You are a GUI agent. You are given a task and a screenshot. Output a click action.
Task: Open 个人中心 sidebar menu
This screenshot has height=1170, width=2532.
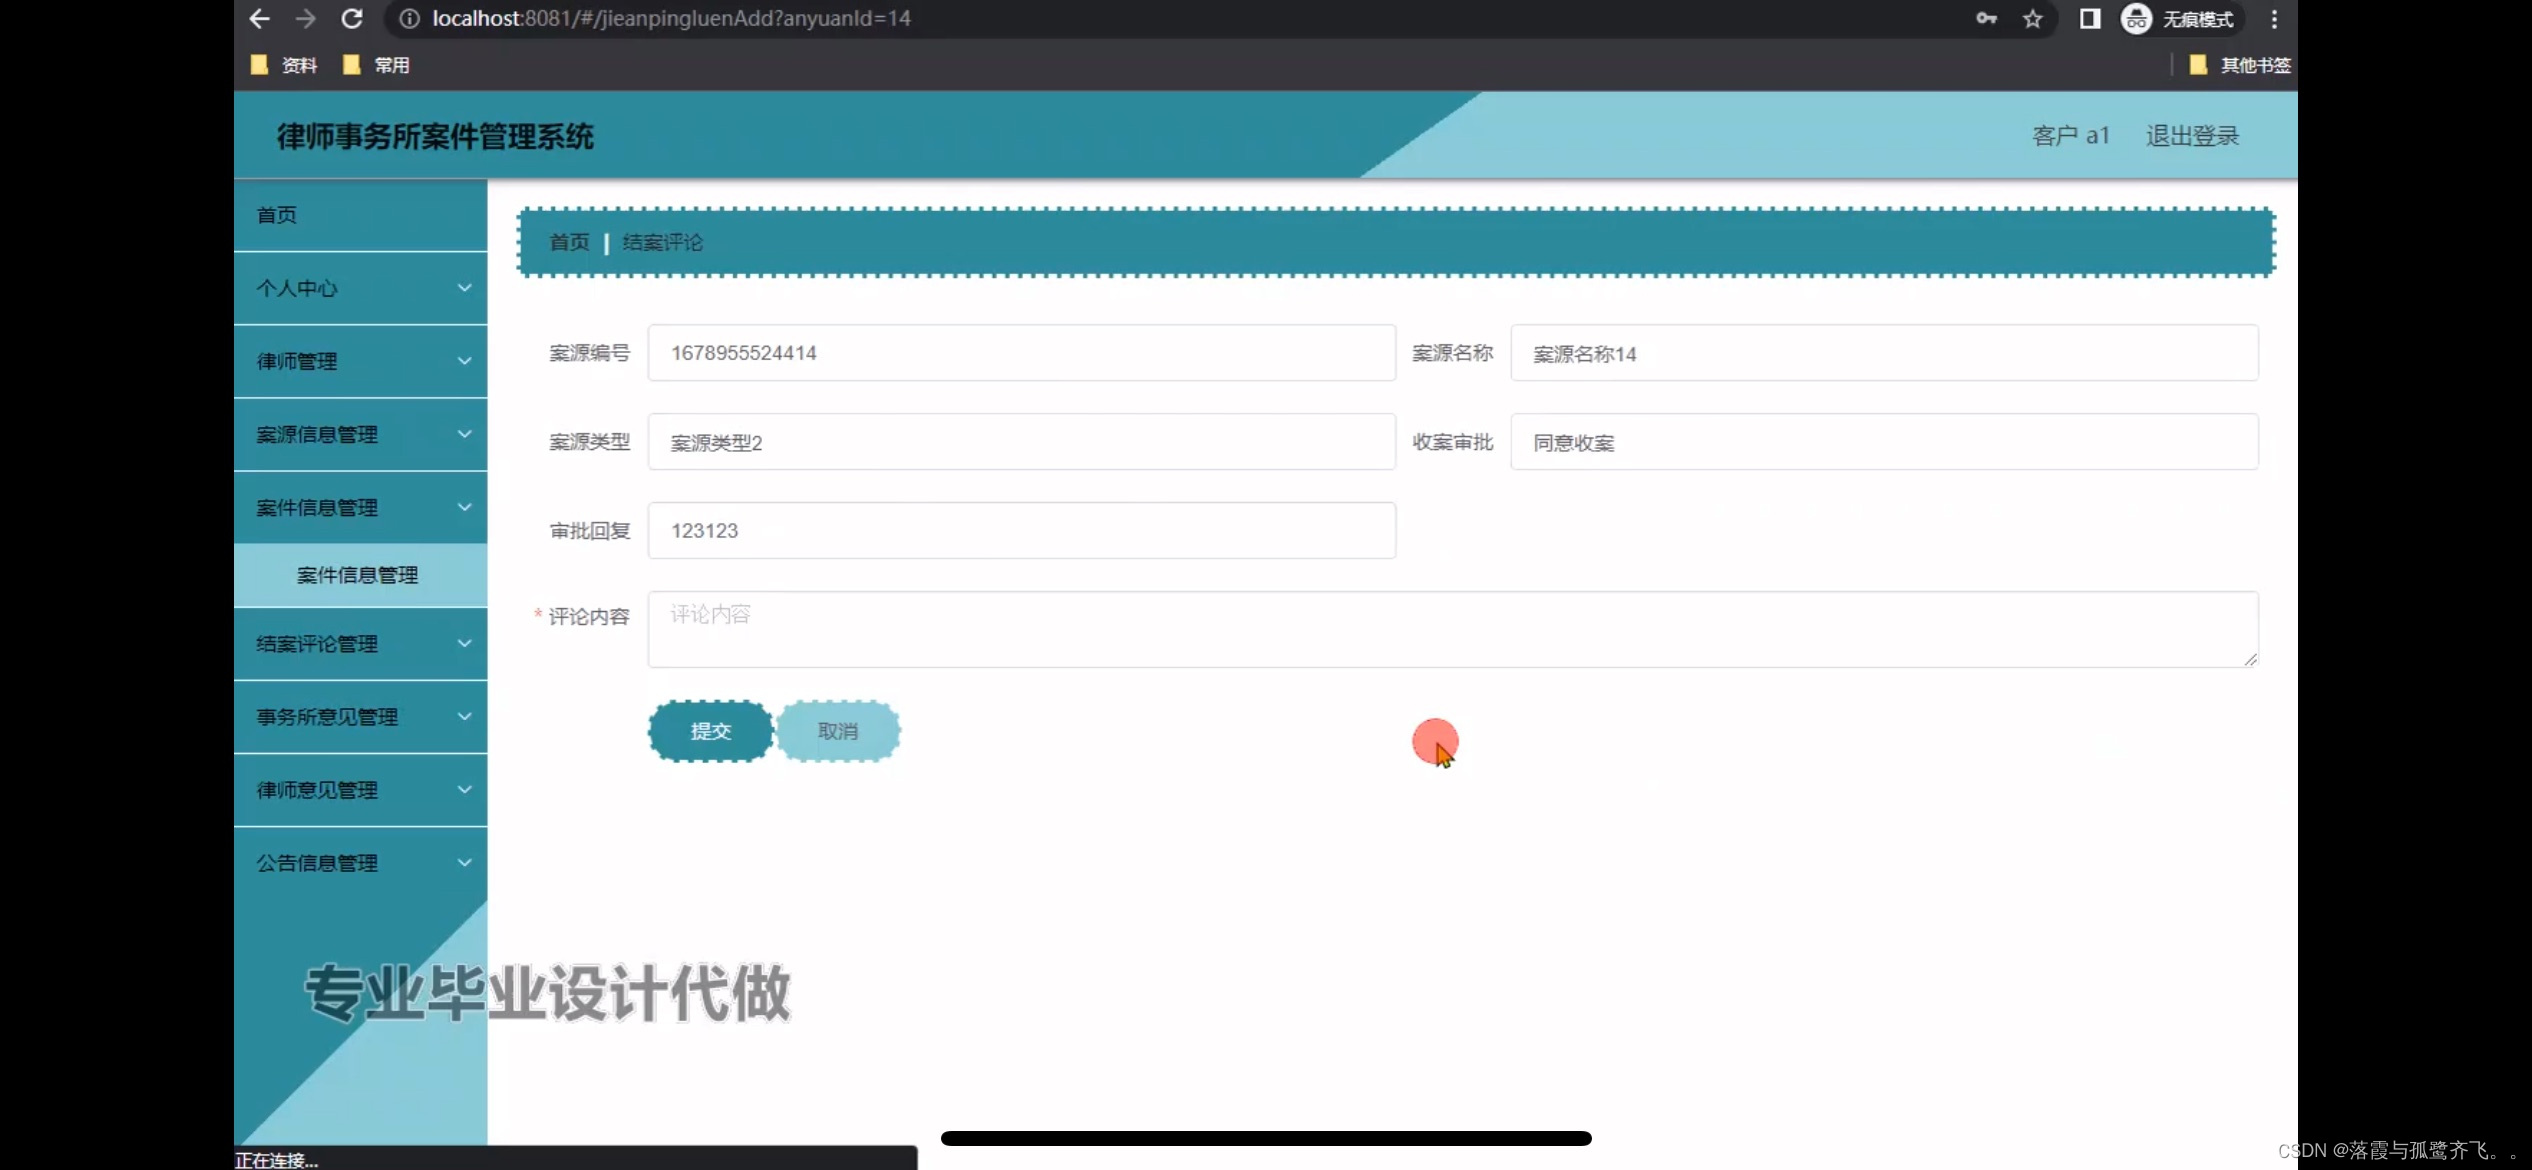pyautogui.click(x=360, y=288)
